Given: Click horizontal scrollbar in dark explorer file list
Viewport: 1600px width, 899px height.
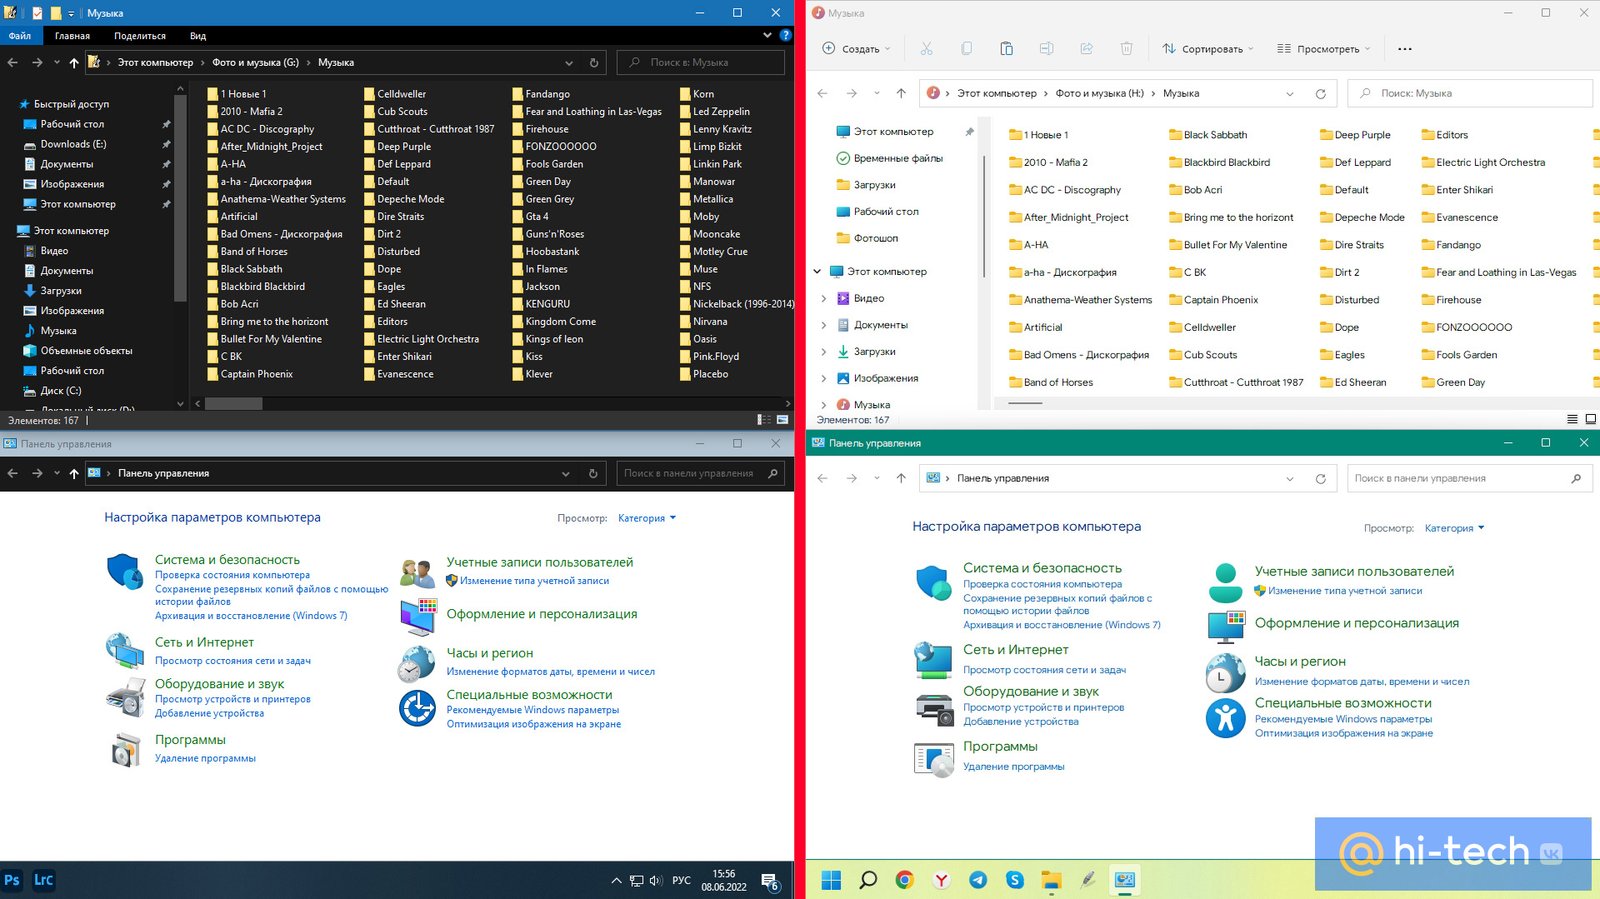Looking at the screenshot, I should pos(234,404).
